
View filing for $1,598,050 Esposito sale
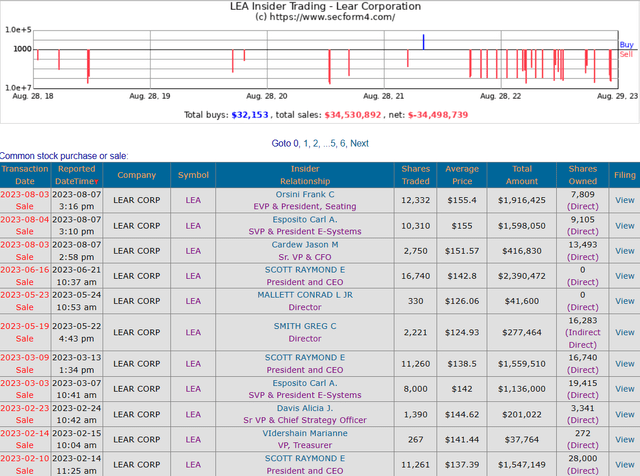pyautogui.click(x=624, y=226)
